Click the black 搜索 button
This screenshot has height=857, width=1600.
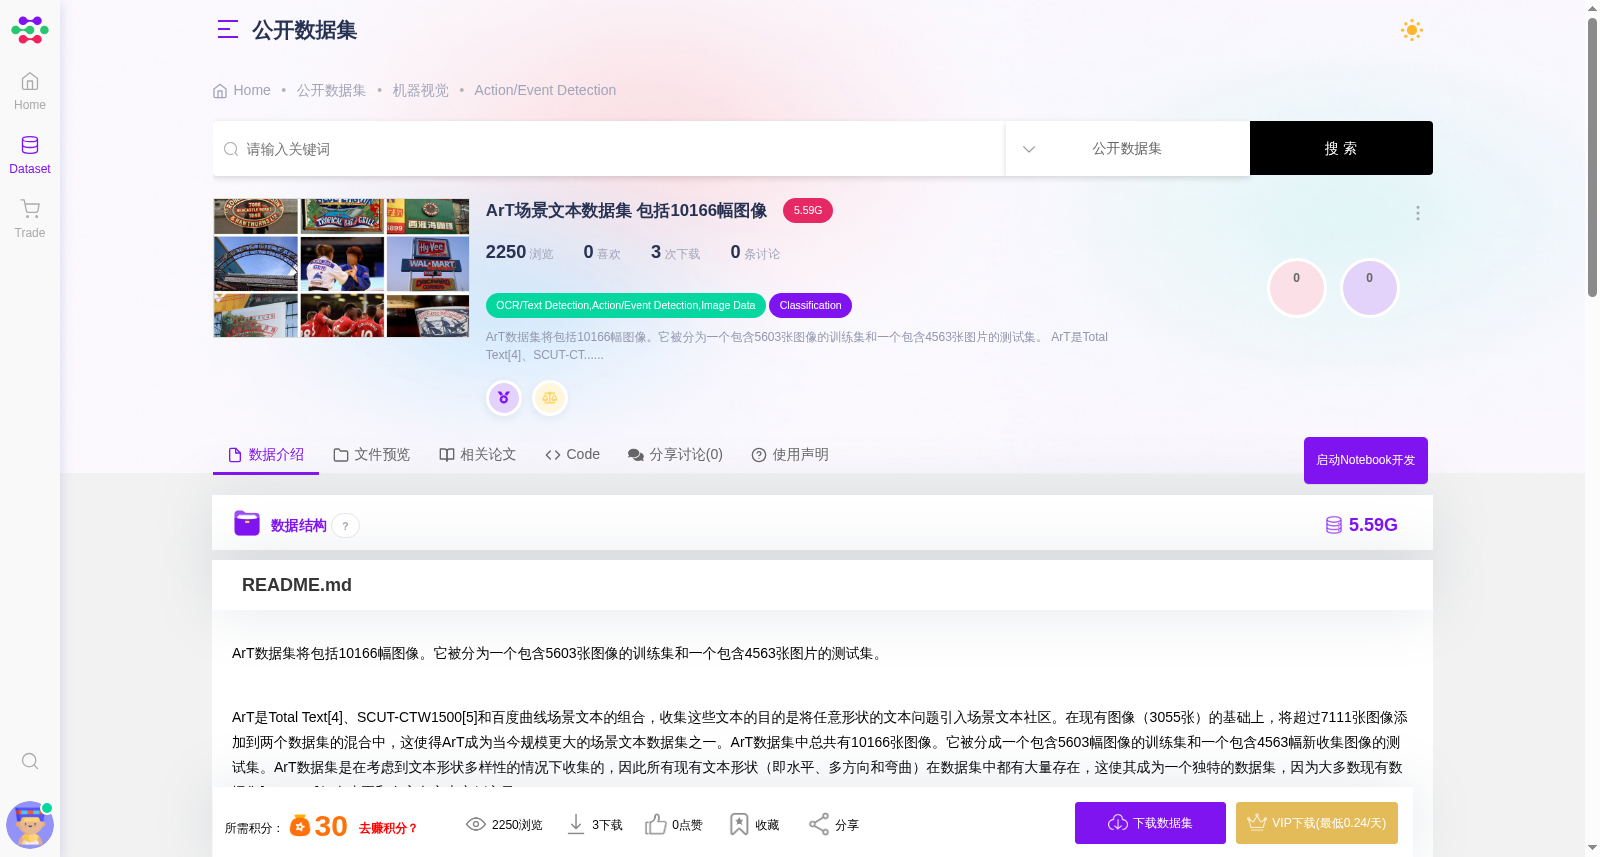1341,148
